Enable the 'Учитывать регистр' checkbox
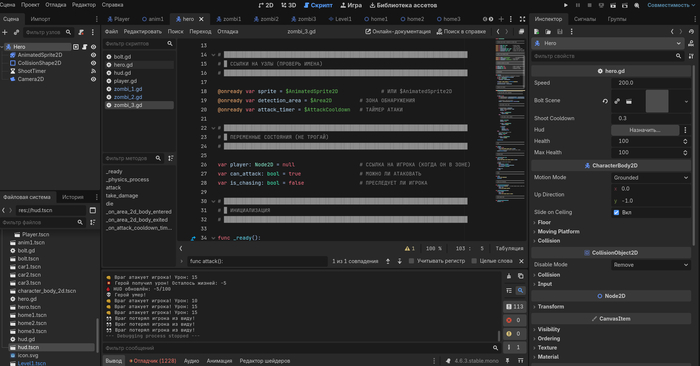 (x=412, y=261)
